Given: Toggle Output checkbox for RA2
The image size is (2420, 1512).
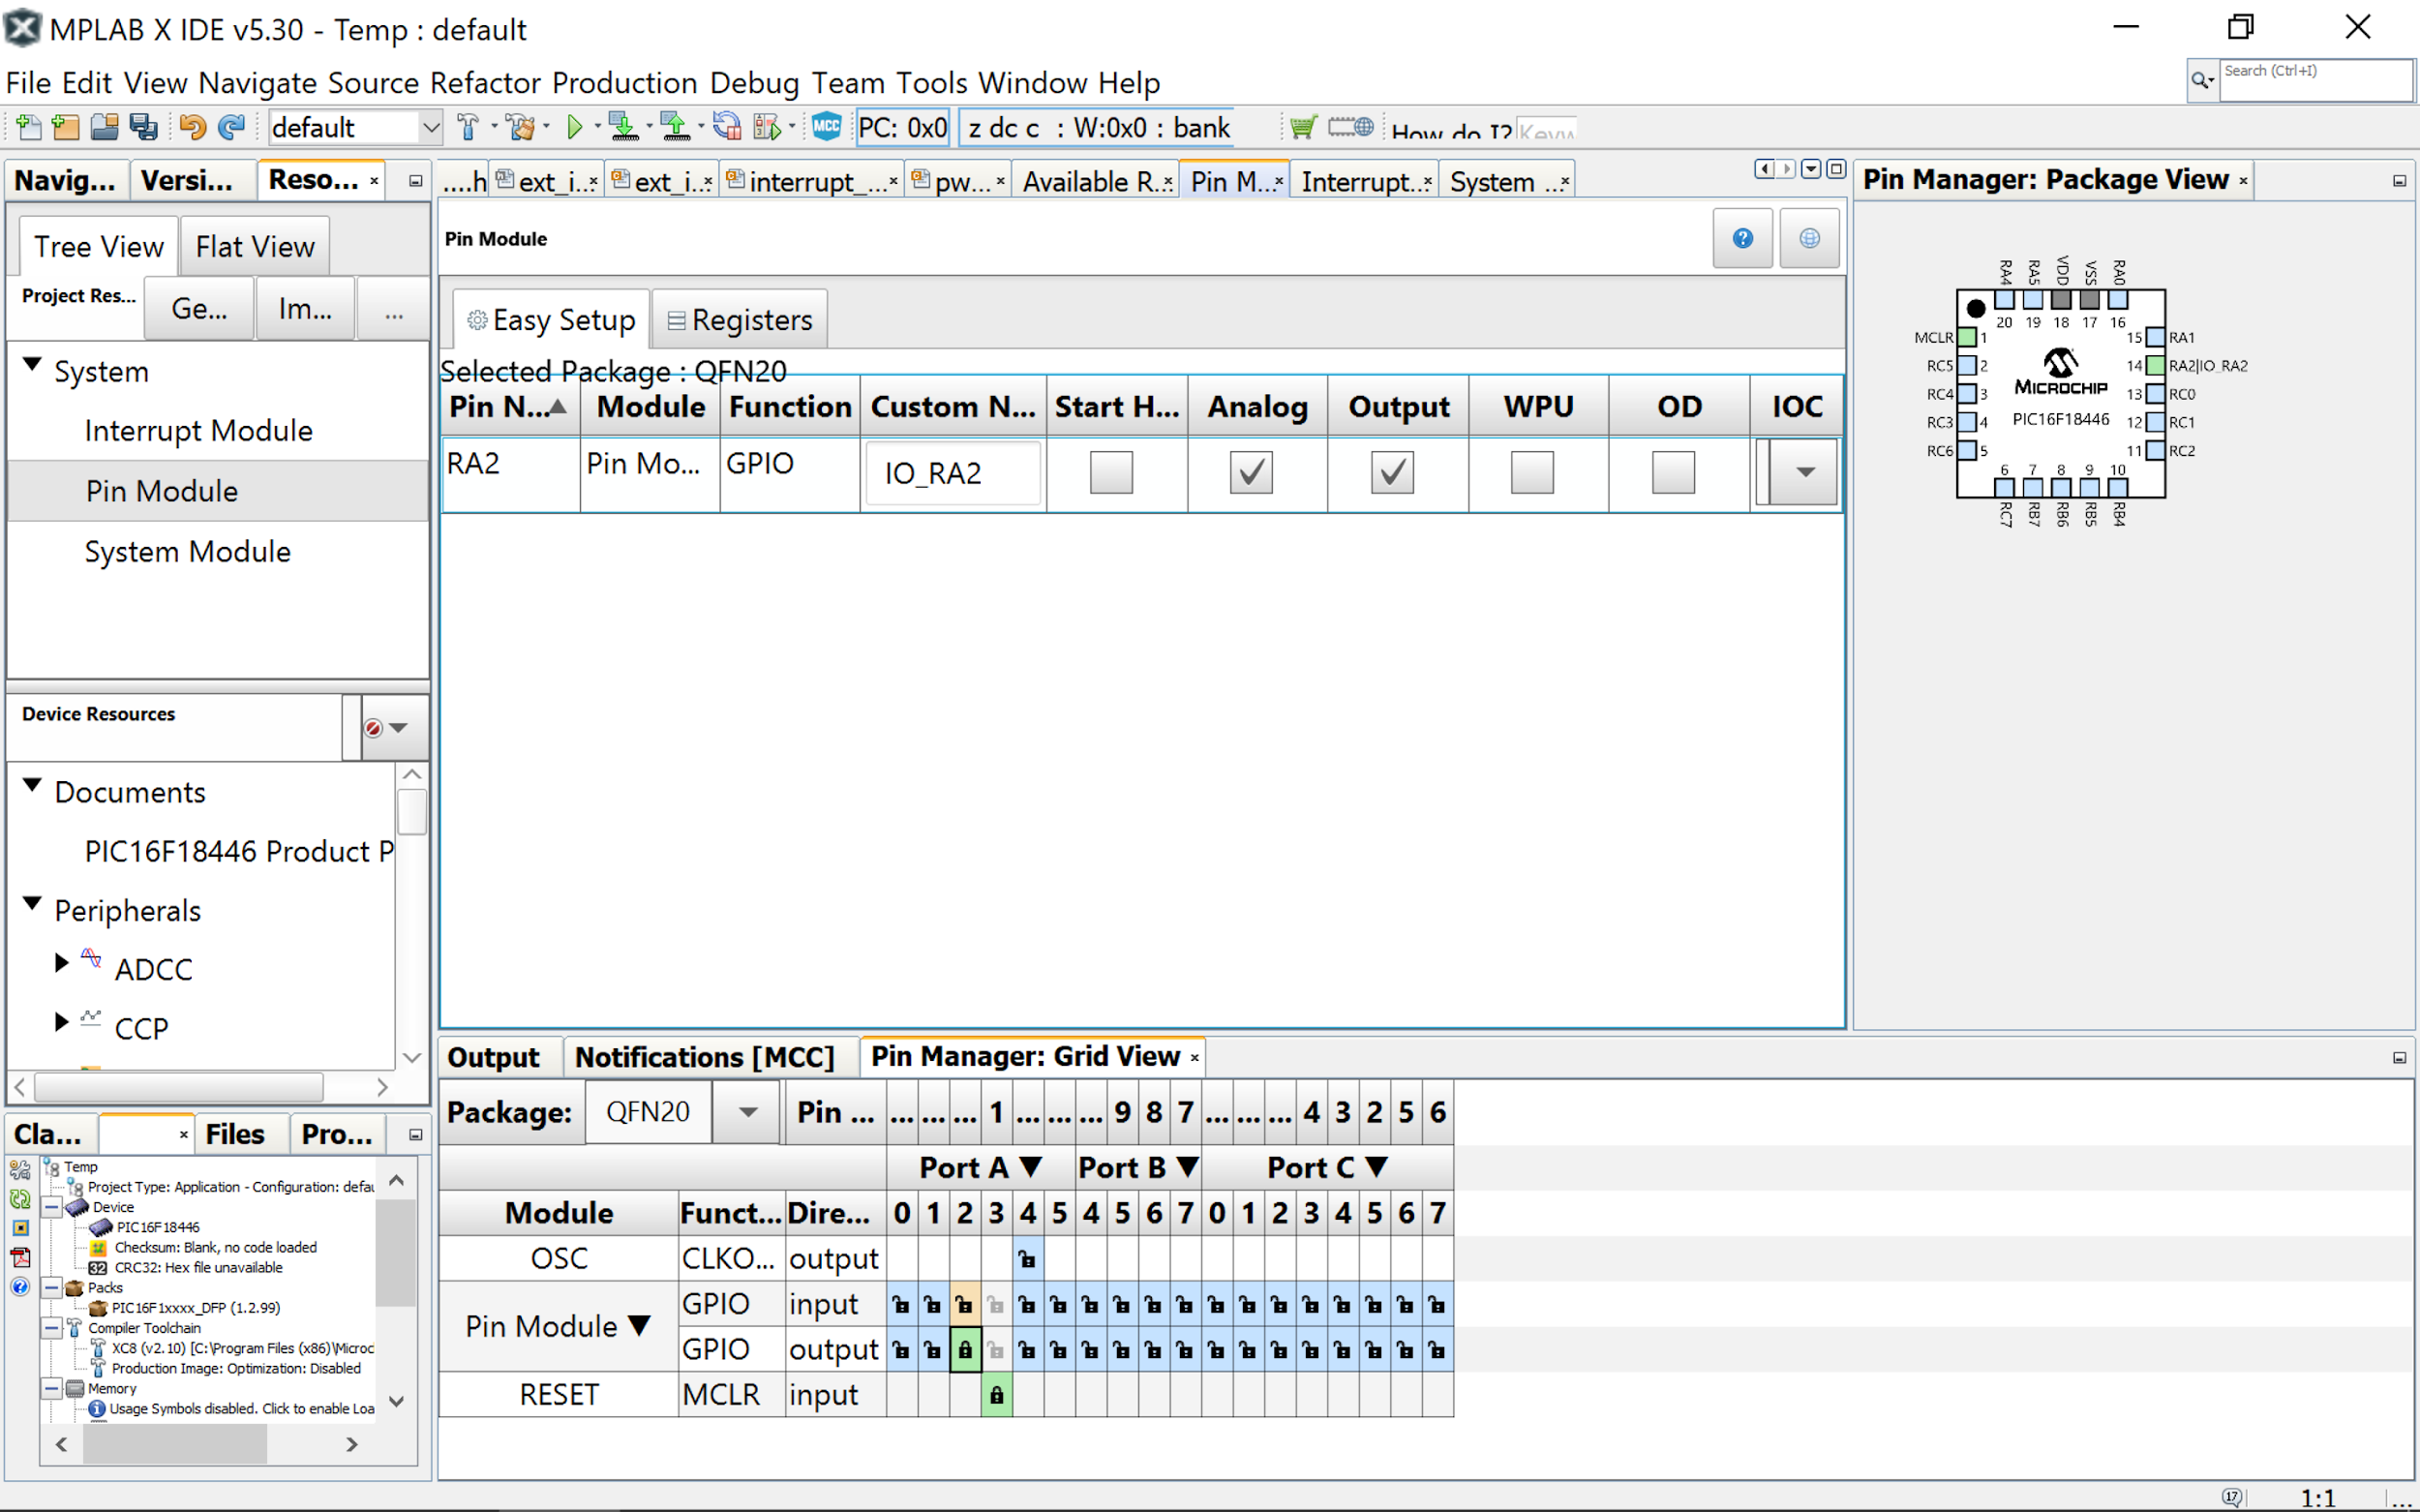Looking at the screenshot, I should tap(1392, 472).
